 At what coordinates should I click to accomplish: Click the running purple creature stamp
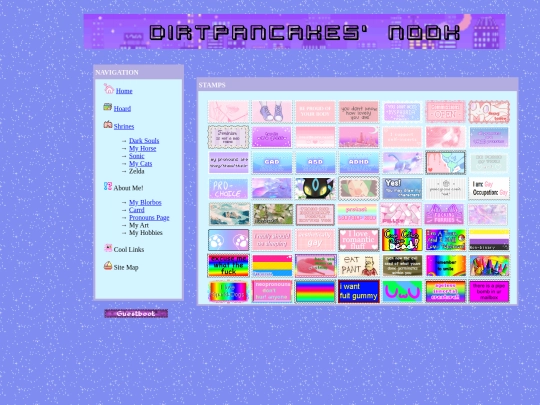[x=402, y=163]
